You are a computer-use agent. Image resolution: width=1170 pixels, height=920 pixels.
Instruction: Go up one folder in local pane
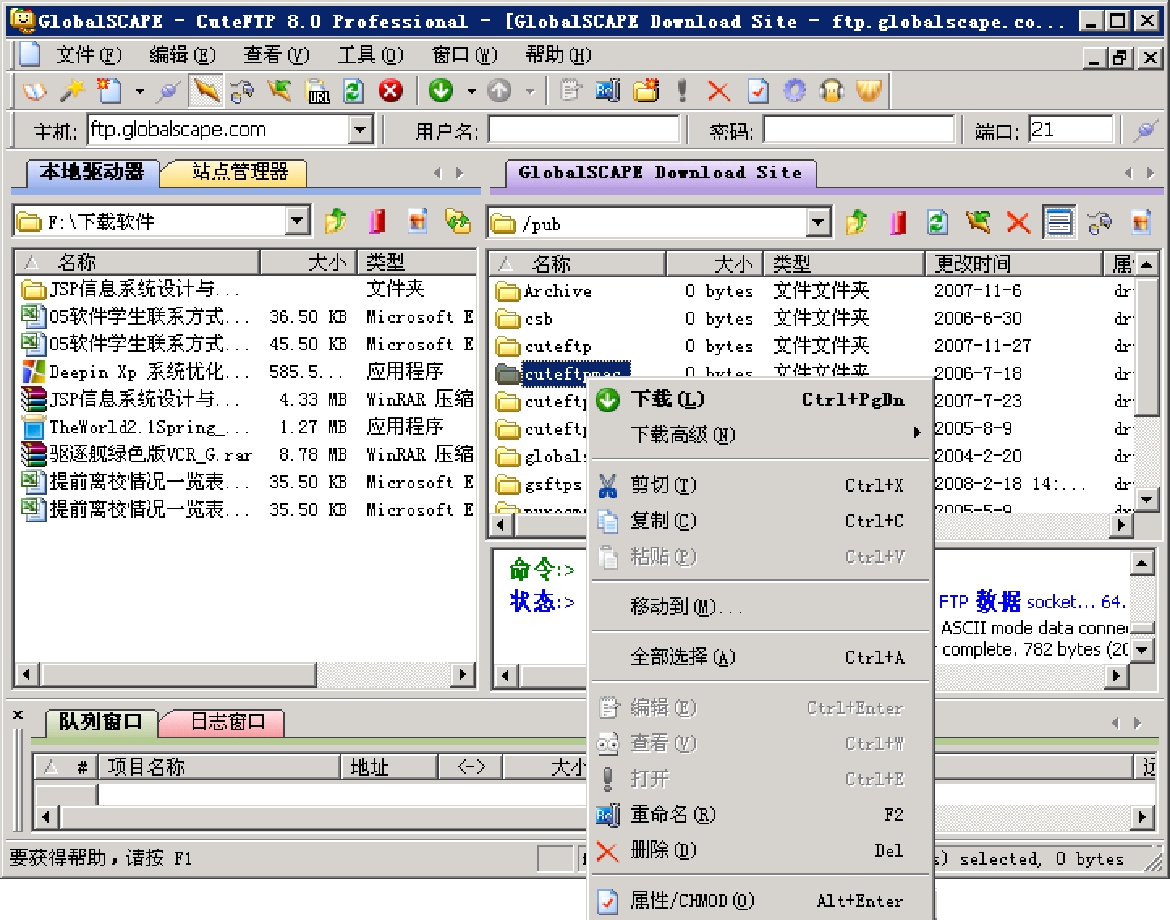(x=336, y=221)
